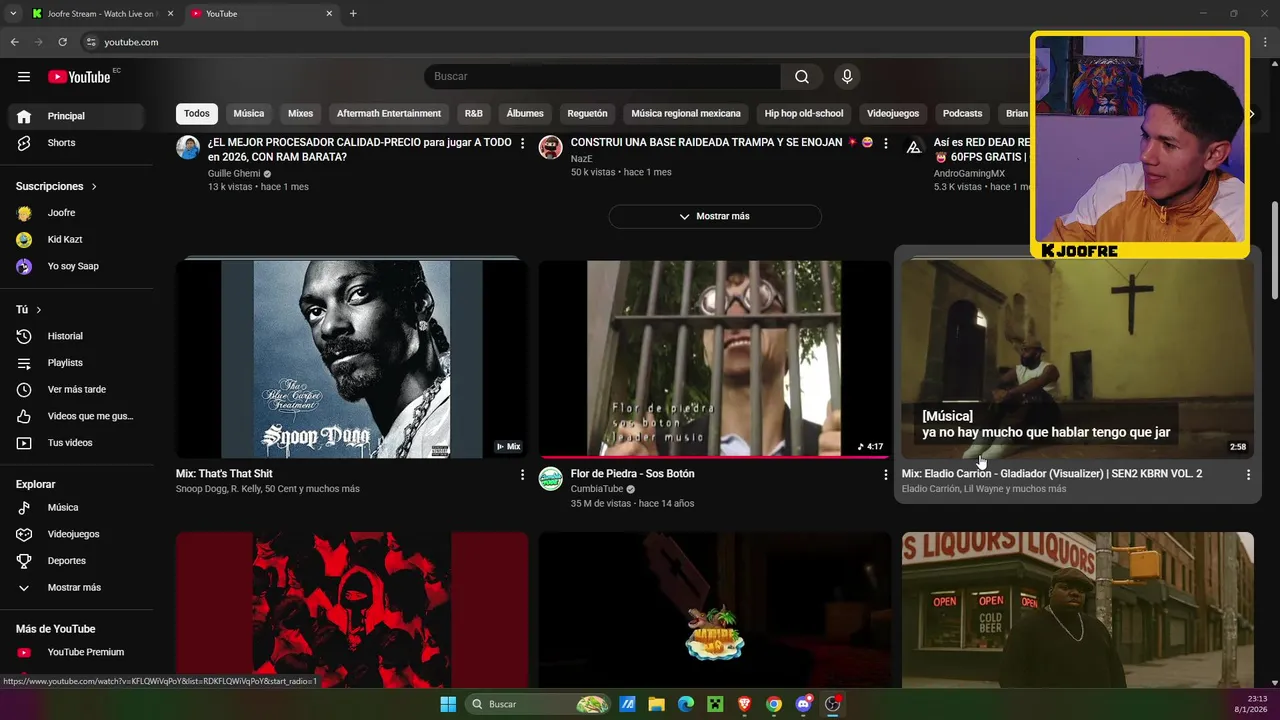The image size is (1280, 720).
Task: Open browser tab list dropdown
Action: 13,14
